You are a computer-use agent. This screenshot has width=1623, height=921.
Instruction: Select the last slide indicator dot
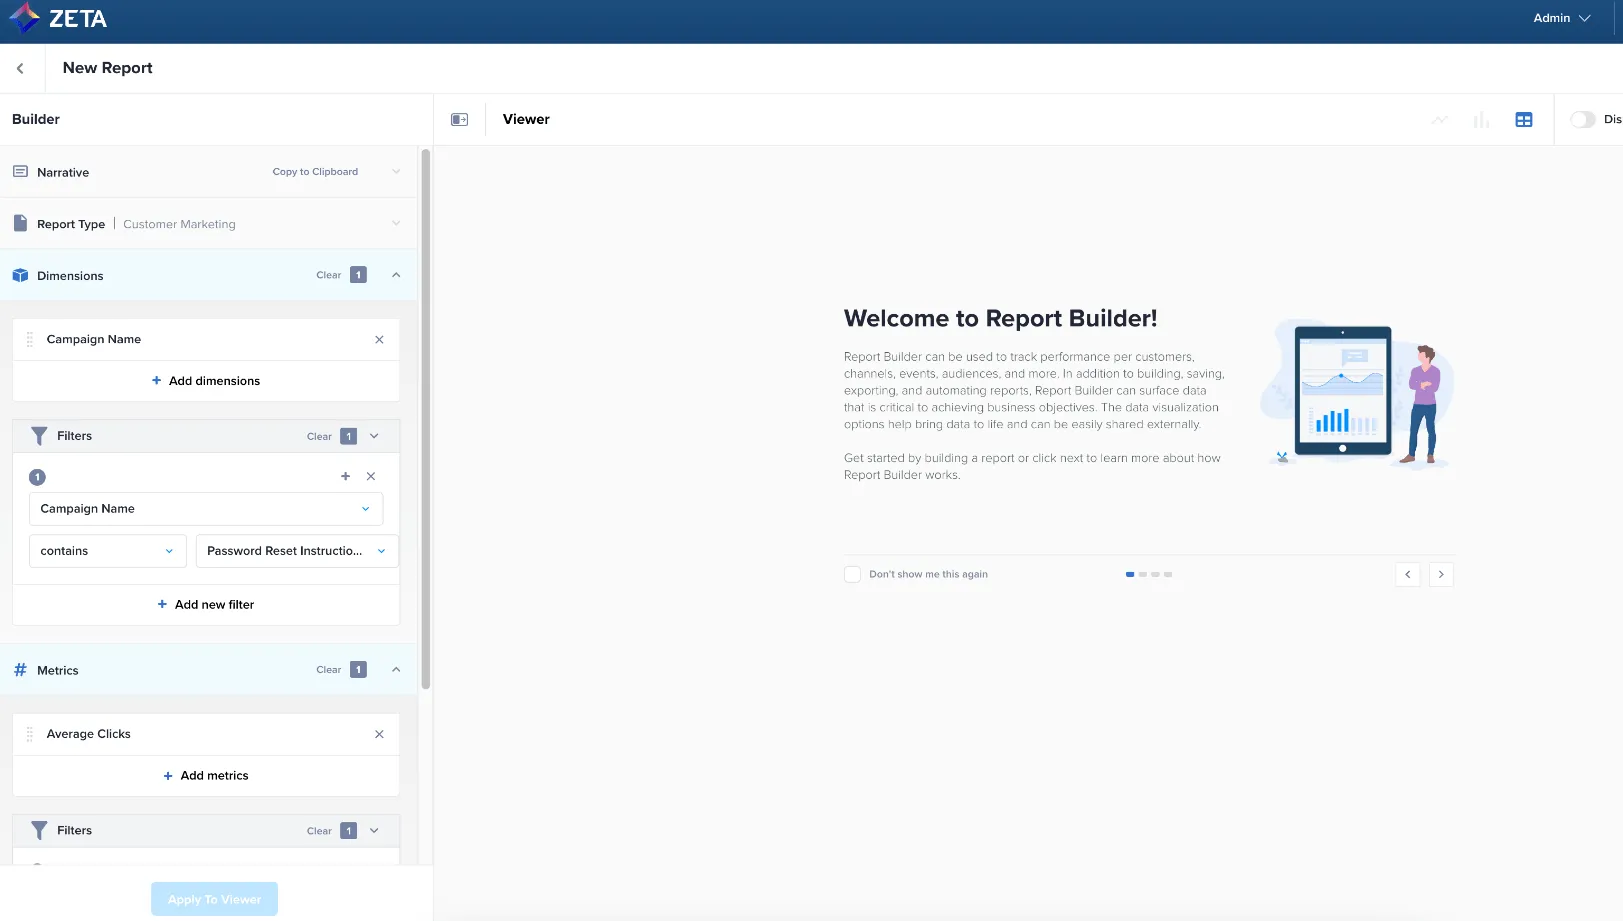(1168, 575)
